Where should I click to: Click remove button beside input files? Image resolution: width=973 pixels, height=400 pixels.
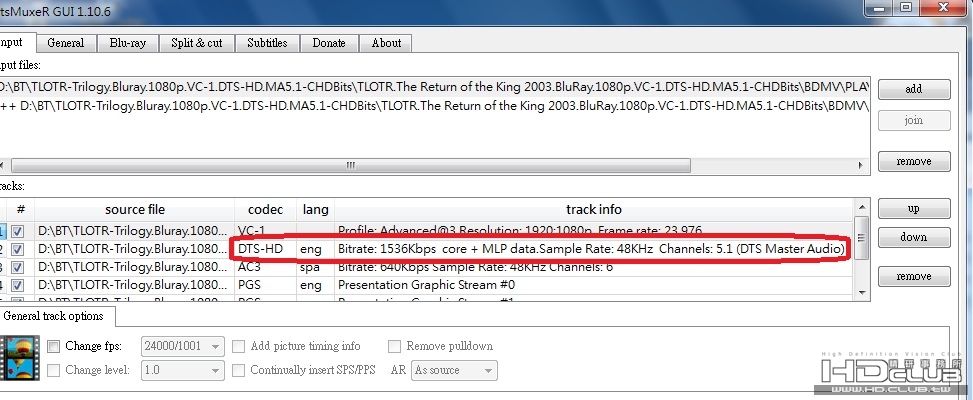tap(913, 161)
